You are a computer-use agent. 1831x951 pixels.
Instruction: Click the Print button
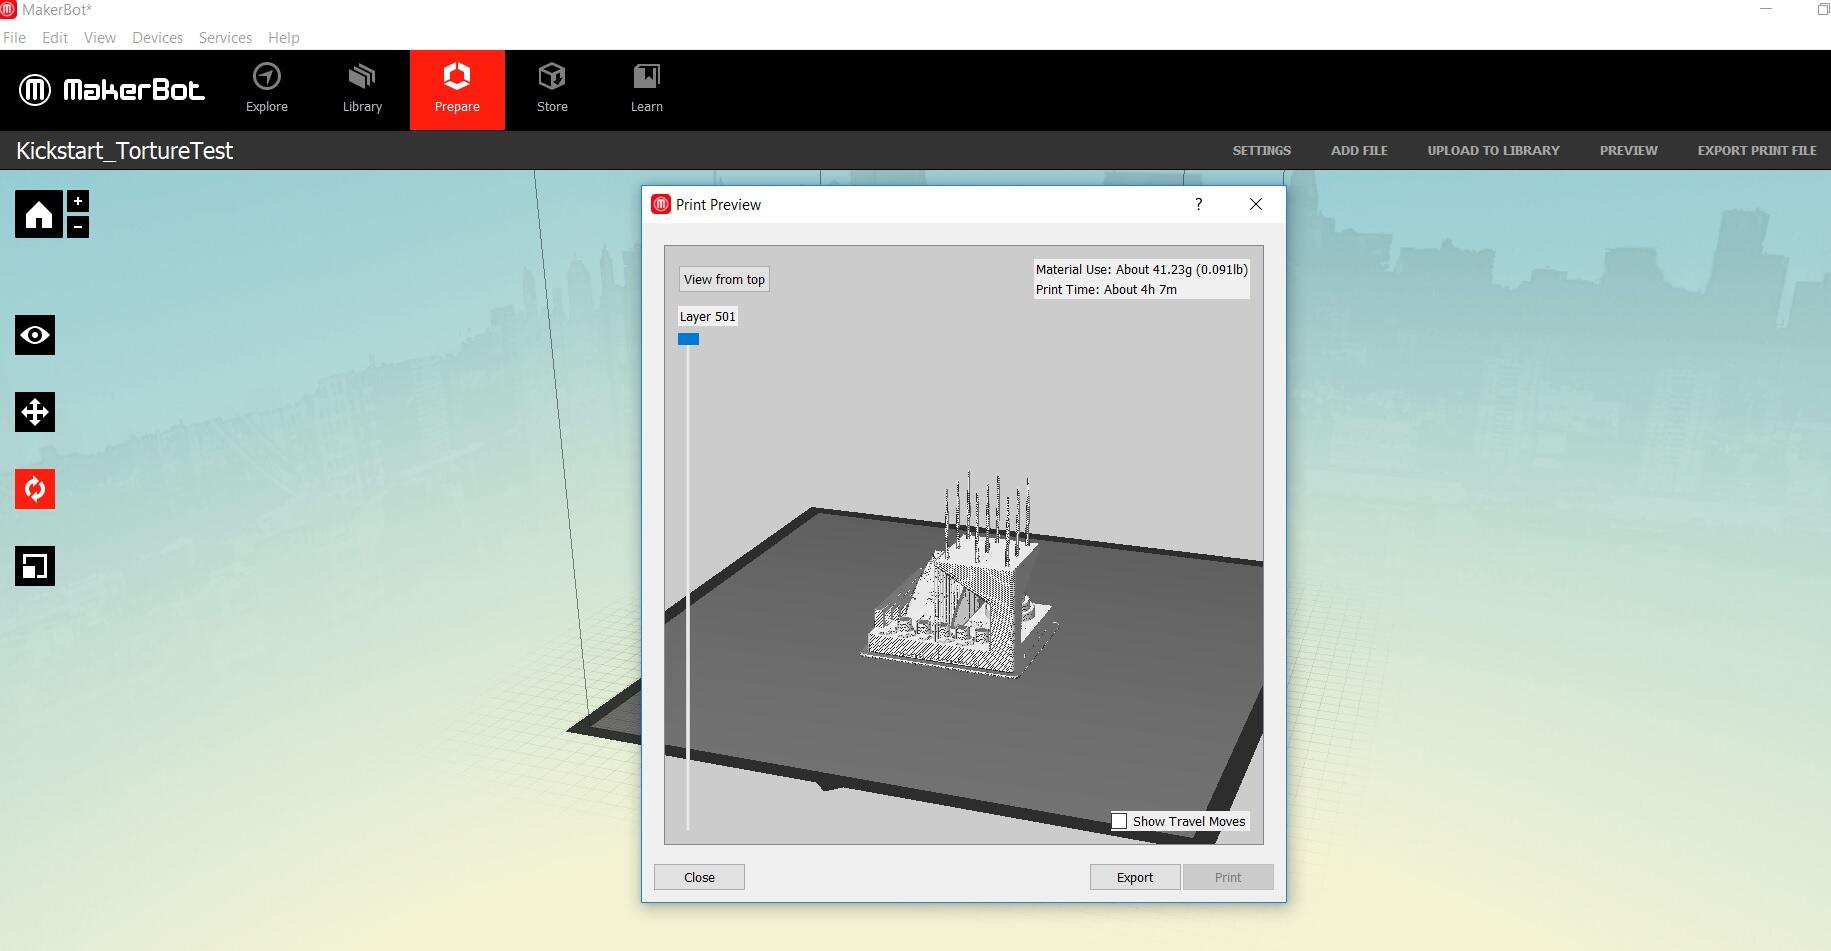(1228, 877)
